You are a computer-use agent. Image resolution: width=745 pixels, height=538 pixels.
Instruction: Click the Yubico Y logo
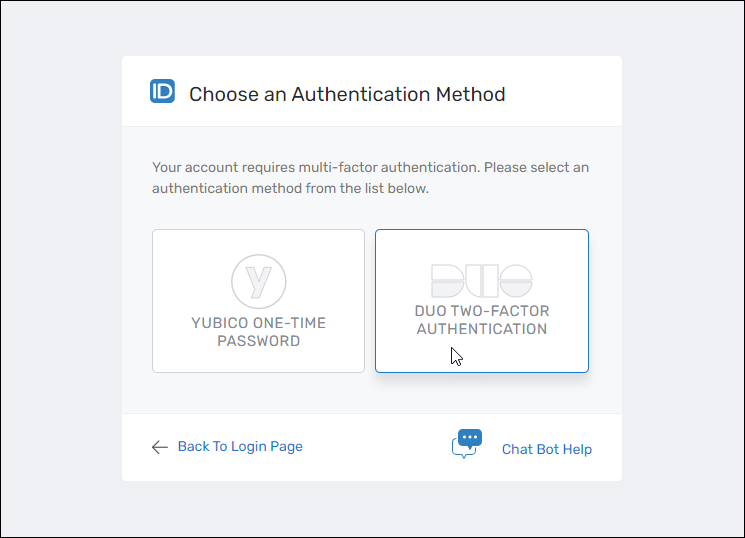click(x=258, y=281)
